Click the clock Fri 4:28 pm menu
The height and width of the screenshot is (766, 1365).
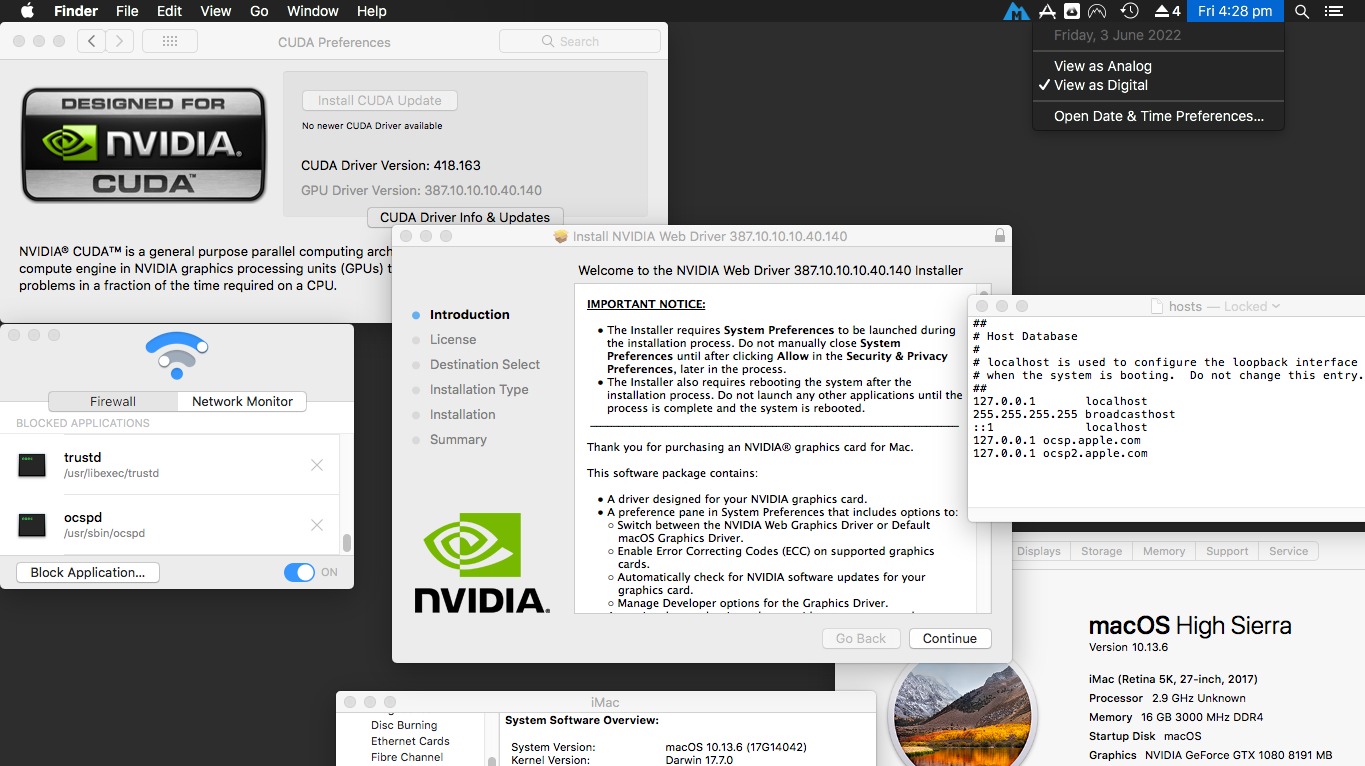click(x=1235, y=11)
